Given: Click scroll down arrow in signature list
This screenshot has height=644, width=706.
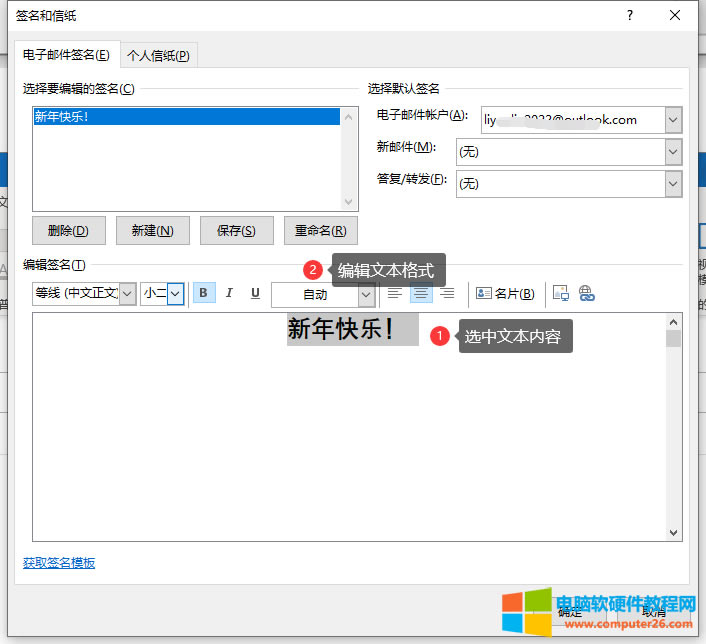Looking at the screenshot, I should tap(348, 201).
